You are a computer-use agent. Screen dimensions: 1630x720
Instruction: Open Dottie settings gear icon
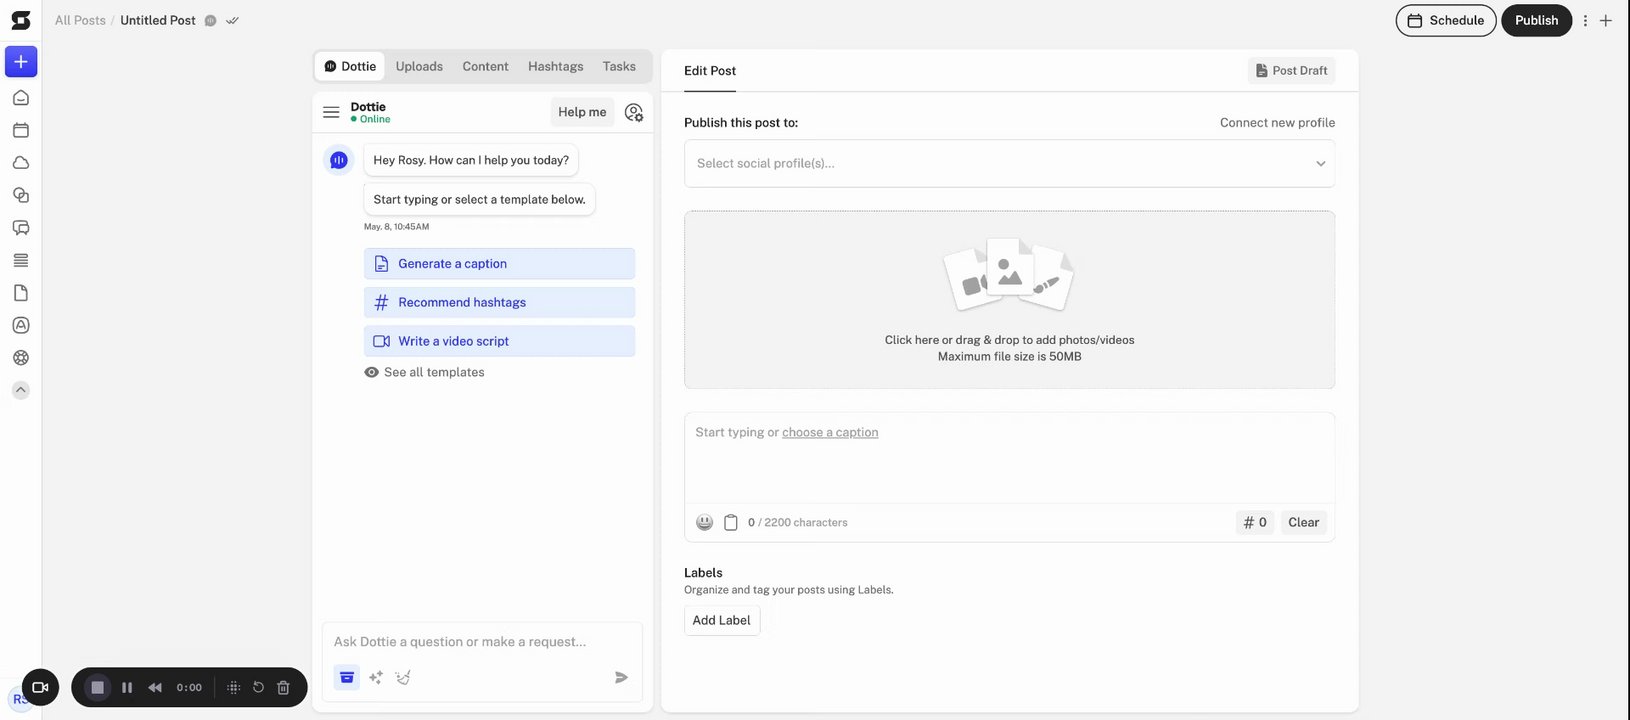click(634, 113)
